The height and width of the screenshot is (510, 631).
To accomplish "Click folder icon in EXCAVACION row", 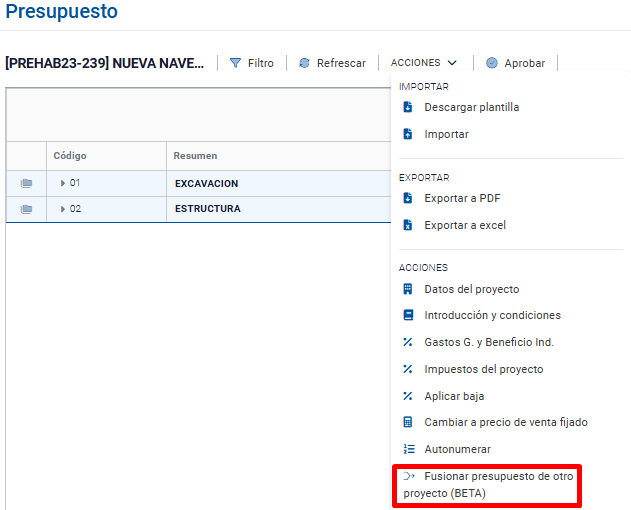I will tap(26, 183).
